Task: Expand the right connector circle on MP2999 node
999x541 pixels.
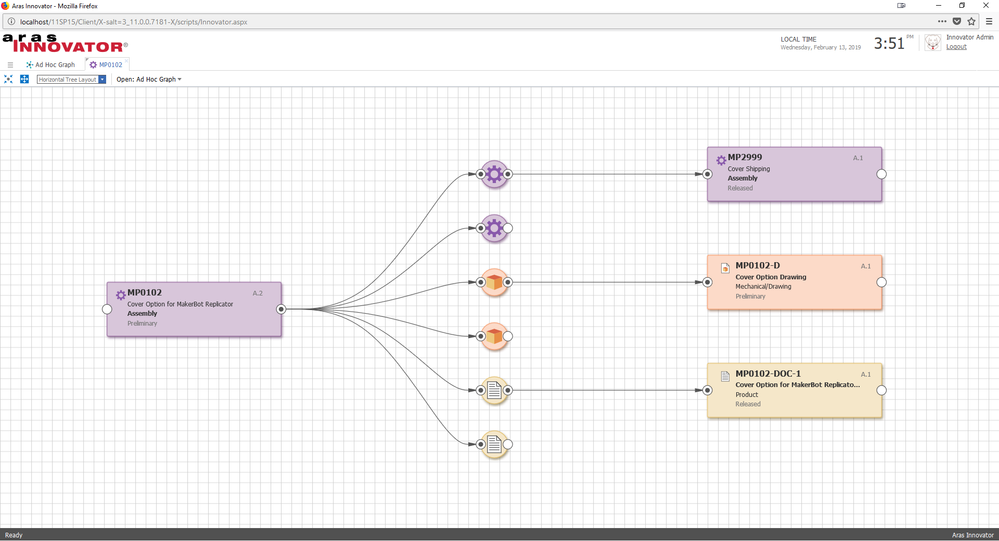Action: tap(881, 174)
